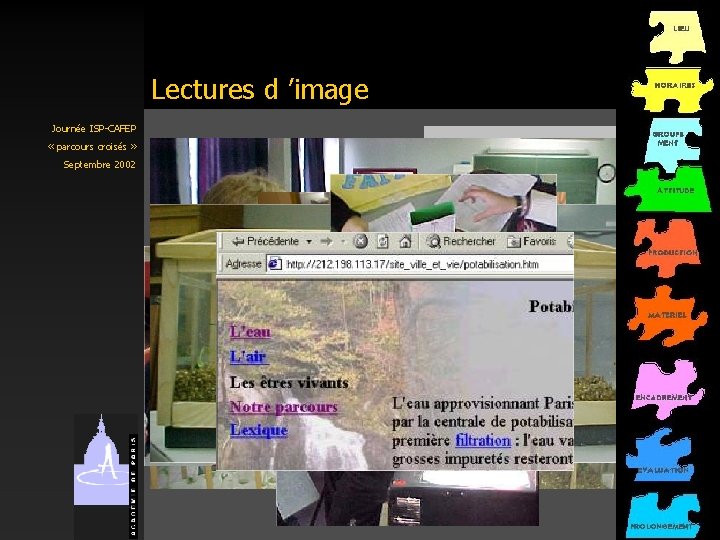Open the L'air link
Viewport: 720px width, 540px height.
[x=248, y=356]
